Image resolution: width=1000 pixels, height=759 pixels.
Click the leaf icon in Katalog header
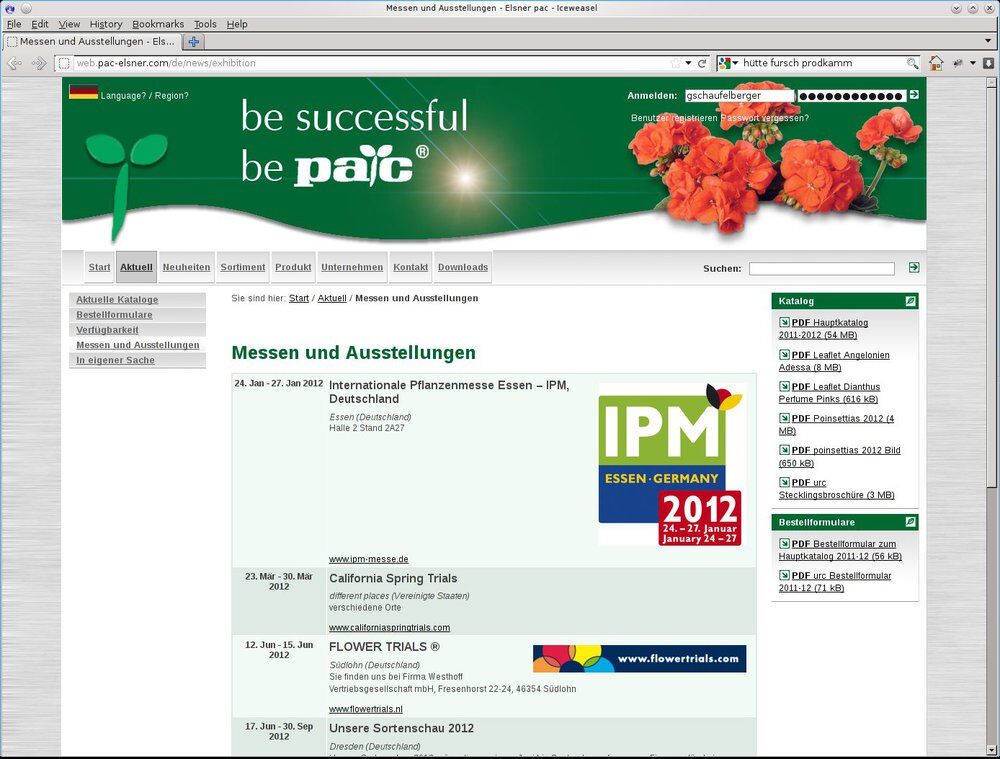click(x=910, y=301)
